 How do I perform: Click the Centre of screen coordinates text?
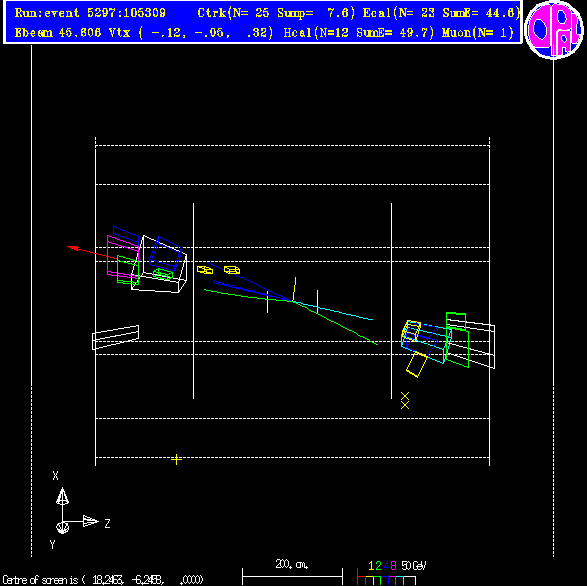point(103,580)
